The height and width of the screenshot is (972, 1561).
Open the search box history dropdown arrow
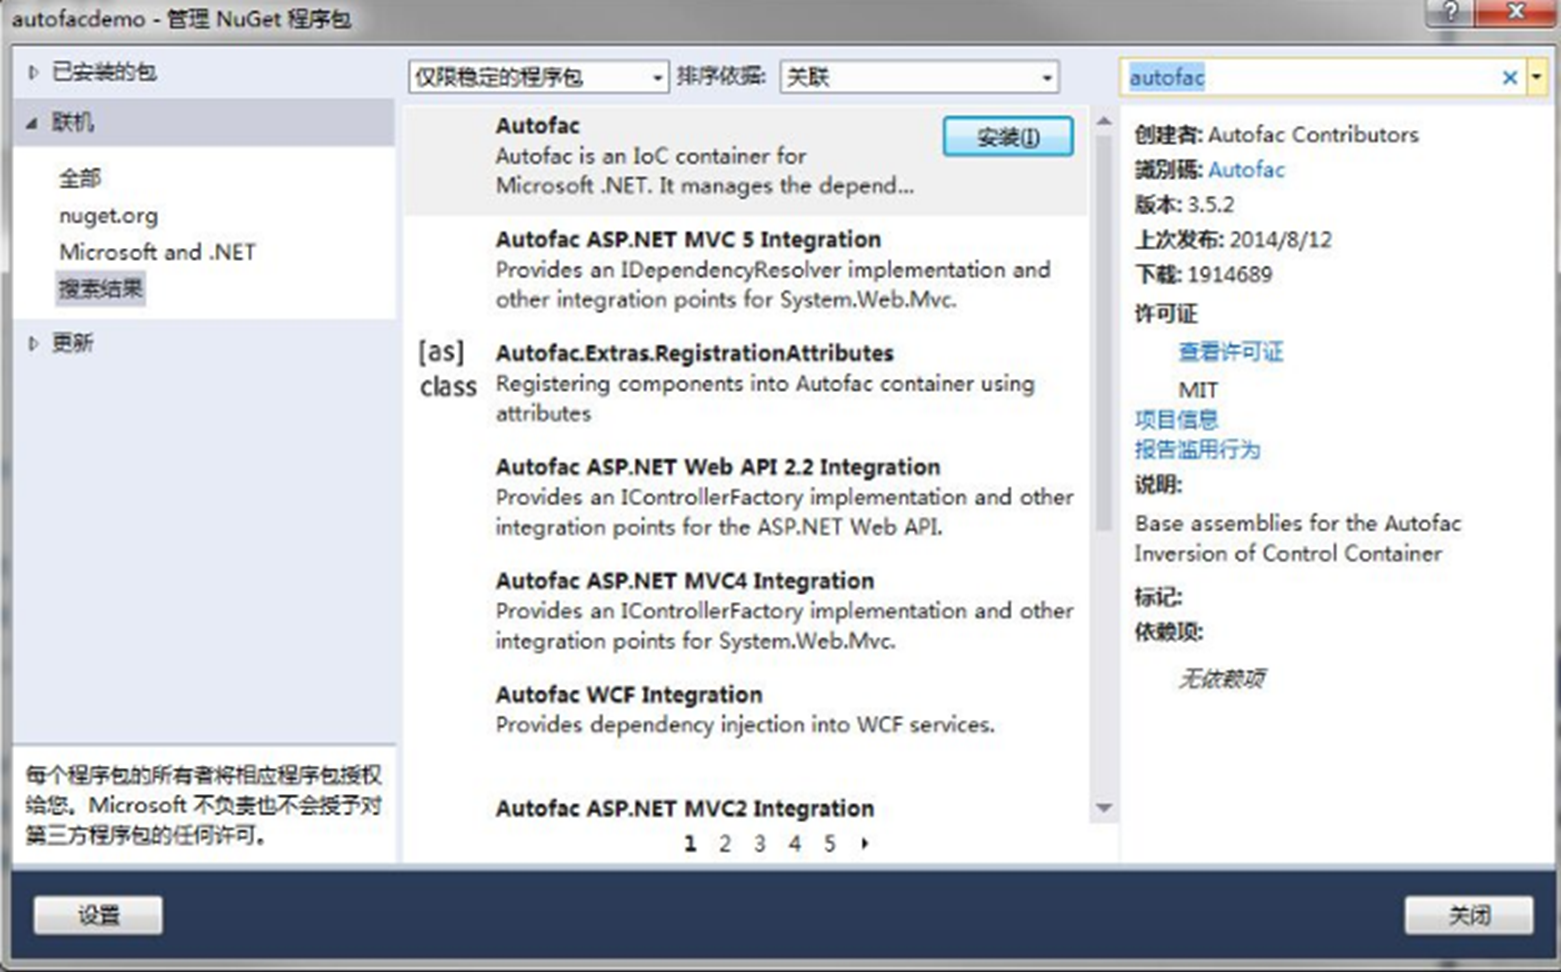coord(1536,77)
